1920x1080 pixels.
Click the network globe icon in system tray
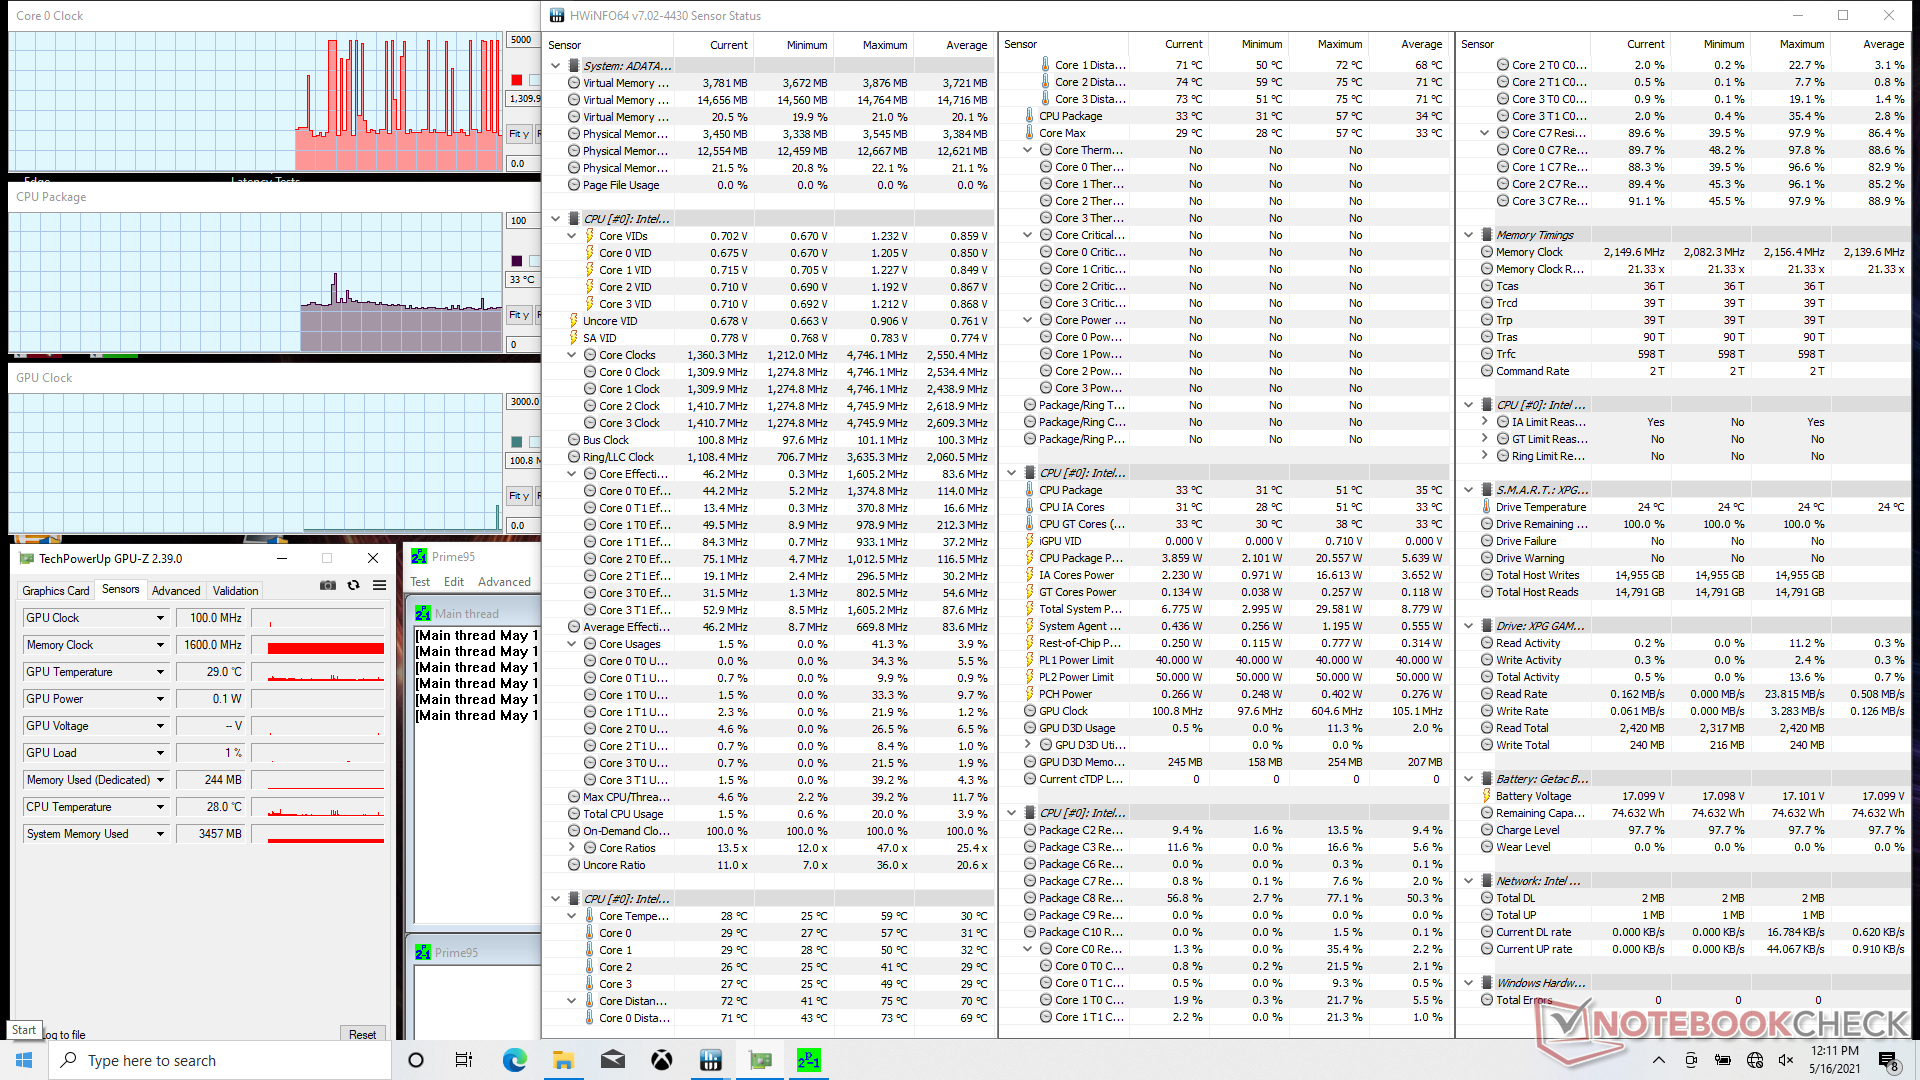pyautogui.click(x=1755, y=1060)
